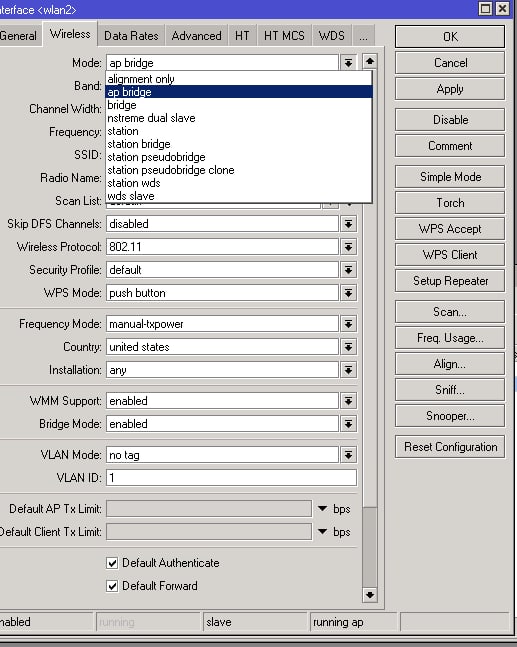The height and width of the screenshot is (647, 517).
Task: Click the OK button
Action: click(x=450, y=37)
